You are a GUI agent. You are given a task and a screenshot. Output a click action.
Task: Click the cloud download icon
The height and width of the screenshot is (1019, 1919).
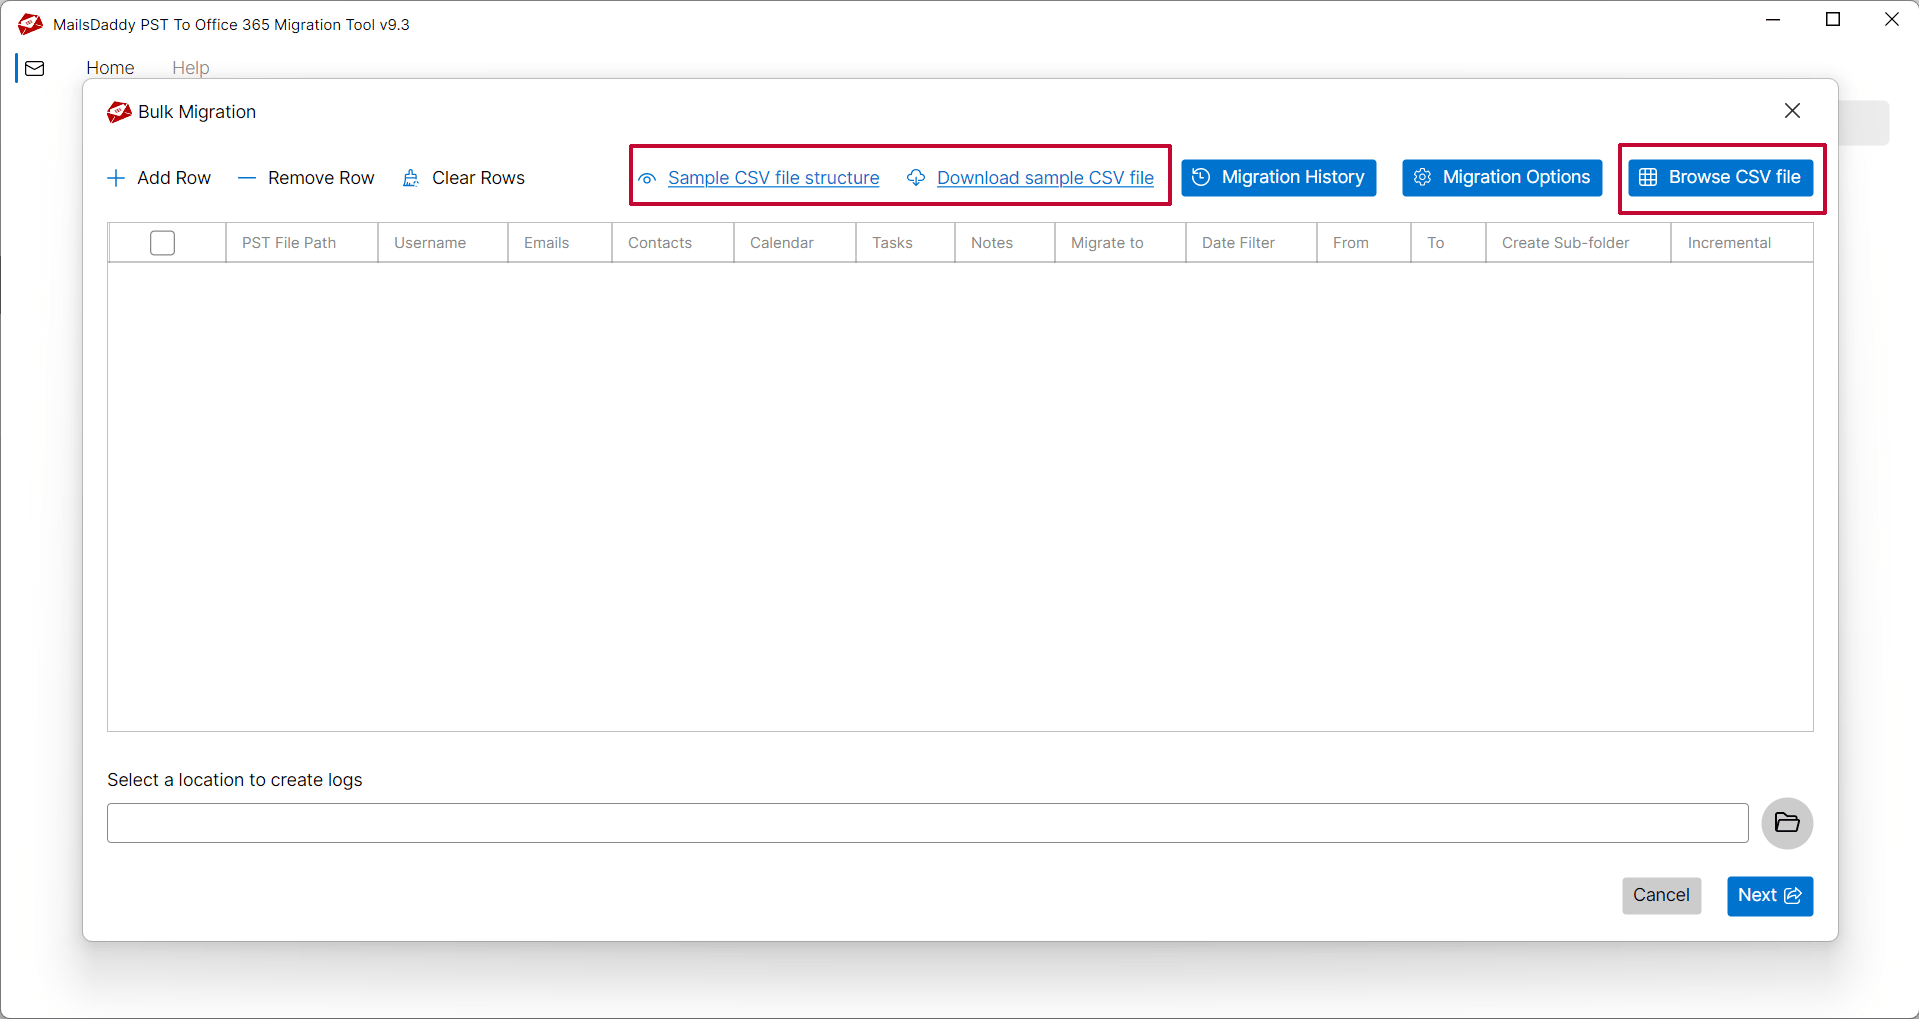(916, 178)
